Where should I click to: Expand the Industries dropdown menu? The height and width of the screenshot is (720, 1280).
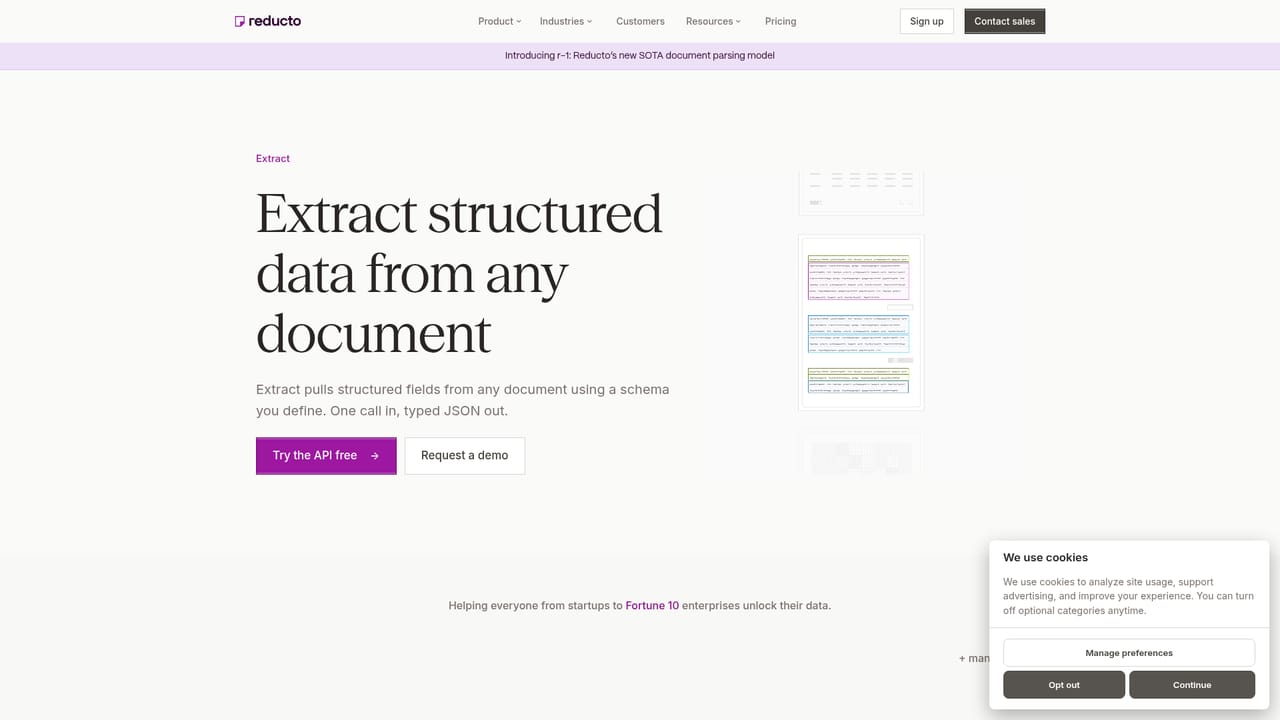(566, 21)
